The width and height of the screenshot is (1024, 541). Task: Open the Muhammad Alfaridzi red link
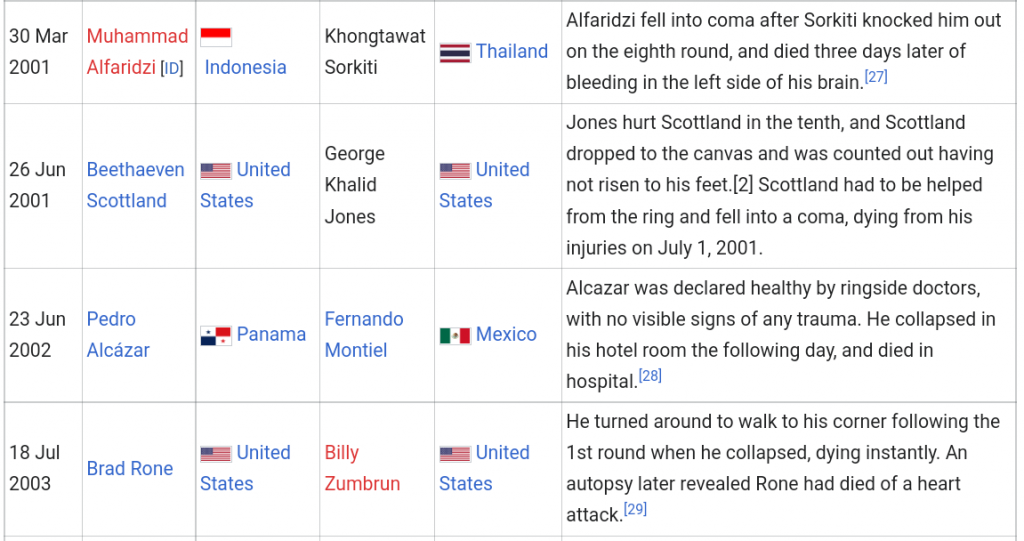137,52
